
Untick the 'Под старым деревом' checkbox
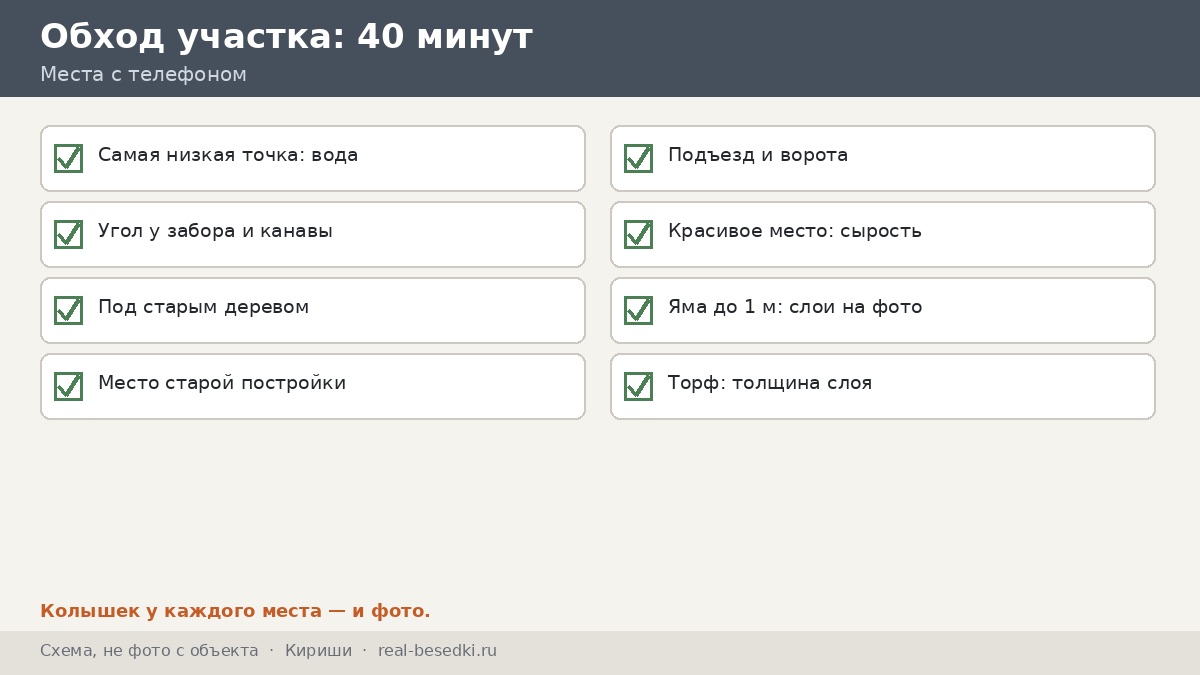coord(68,310)
